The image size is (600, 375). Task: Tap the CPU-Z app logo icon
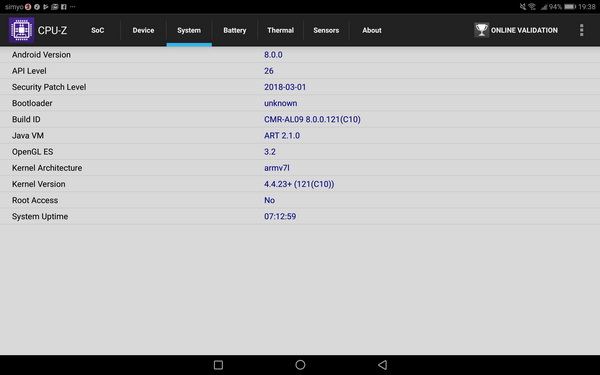click(x=21, y=30)
